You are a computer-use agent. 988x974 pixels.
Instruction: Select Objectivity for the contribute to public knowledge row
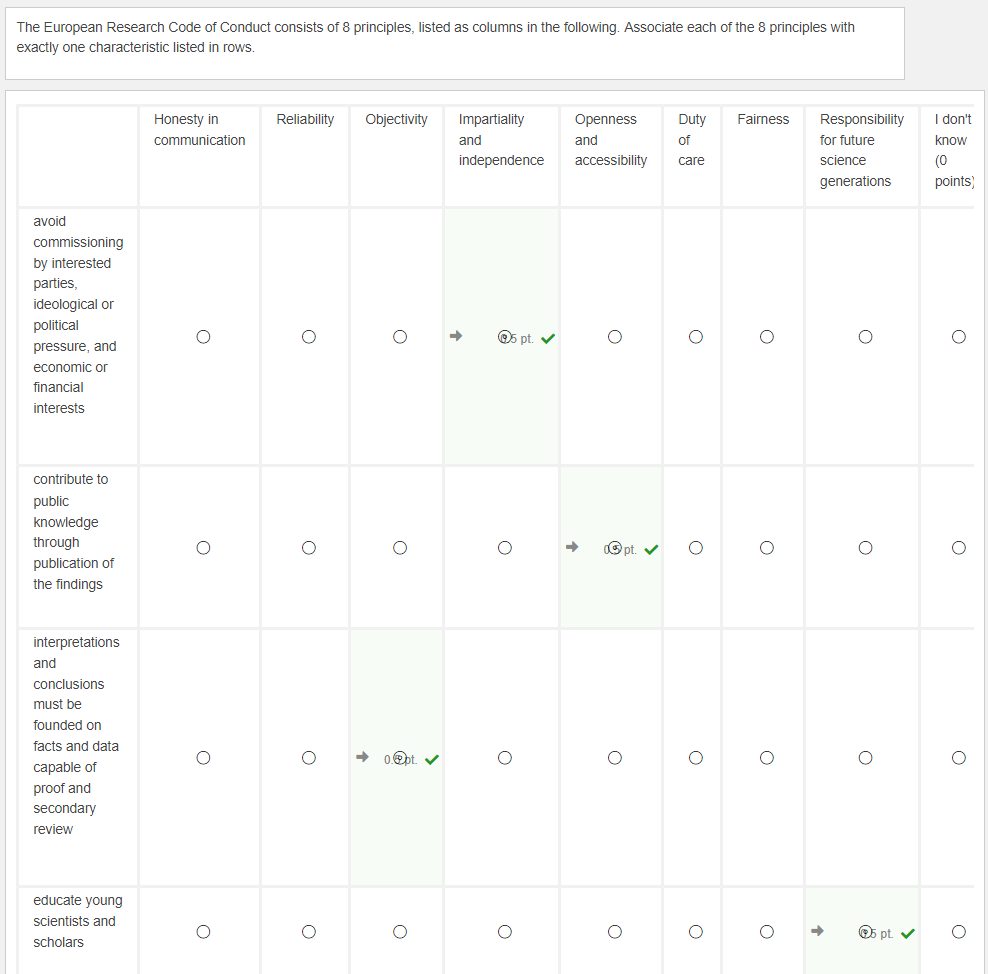click(400, 548)
